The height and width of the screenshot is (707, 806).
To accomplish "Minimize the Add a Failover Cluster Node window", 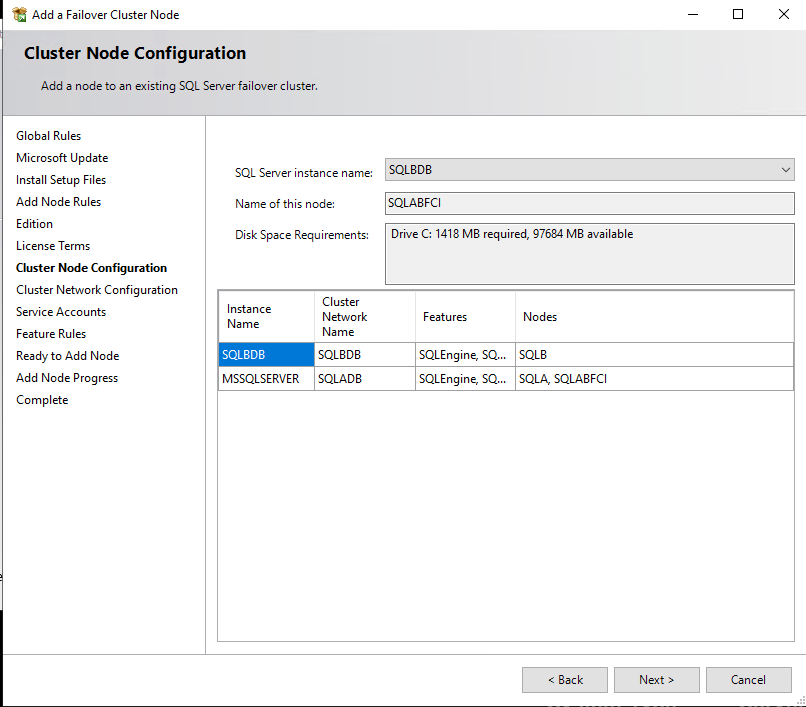I will pos(693,14).
